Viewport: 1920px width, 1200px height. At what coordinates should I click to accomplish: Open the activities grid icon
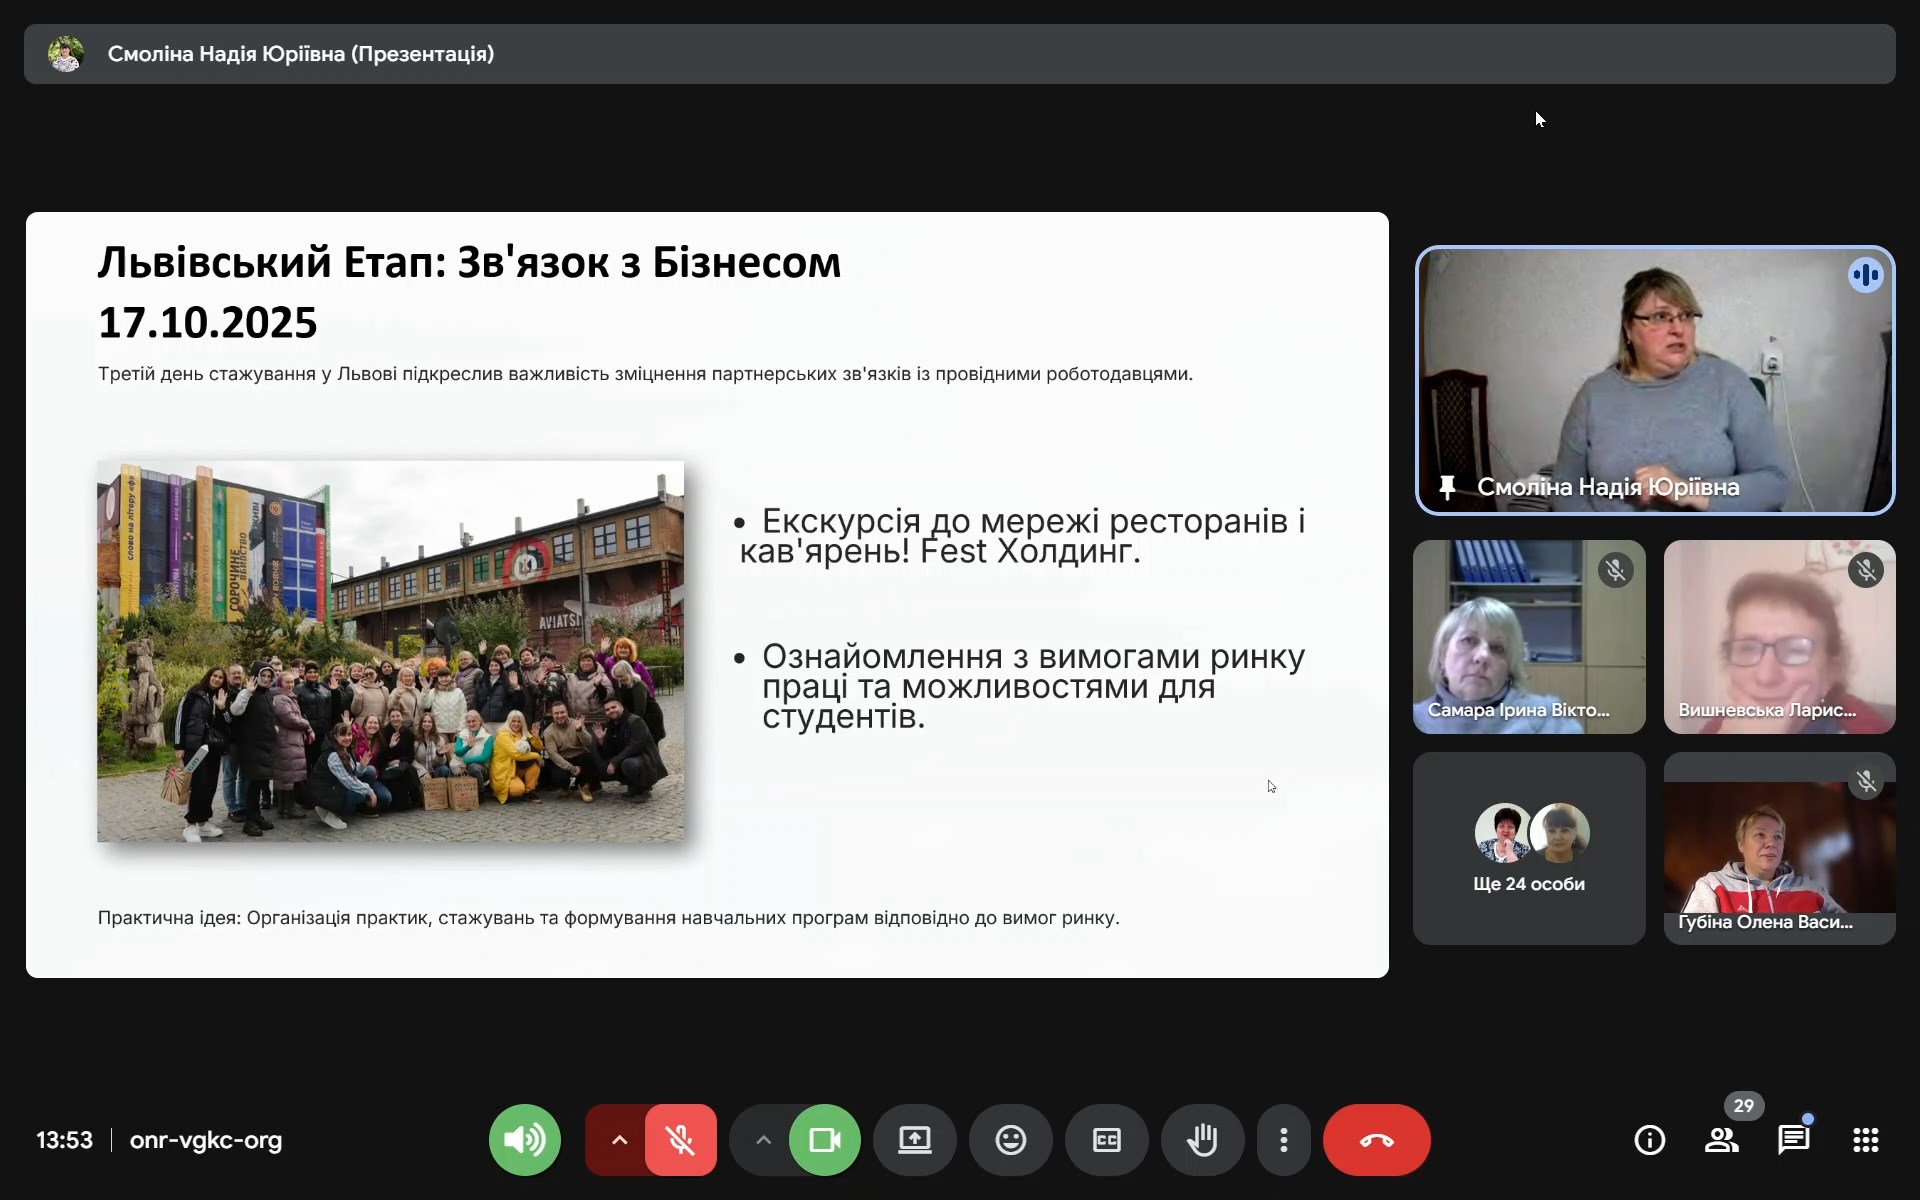coord(1865,1140)
